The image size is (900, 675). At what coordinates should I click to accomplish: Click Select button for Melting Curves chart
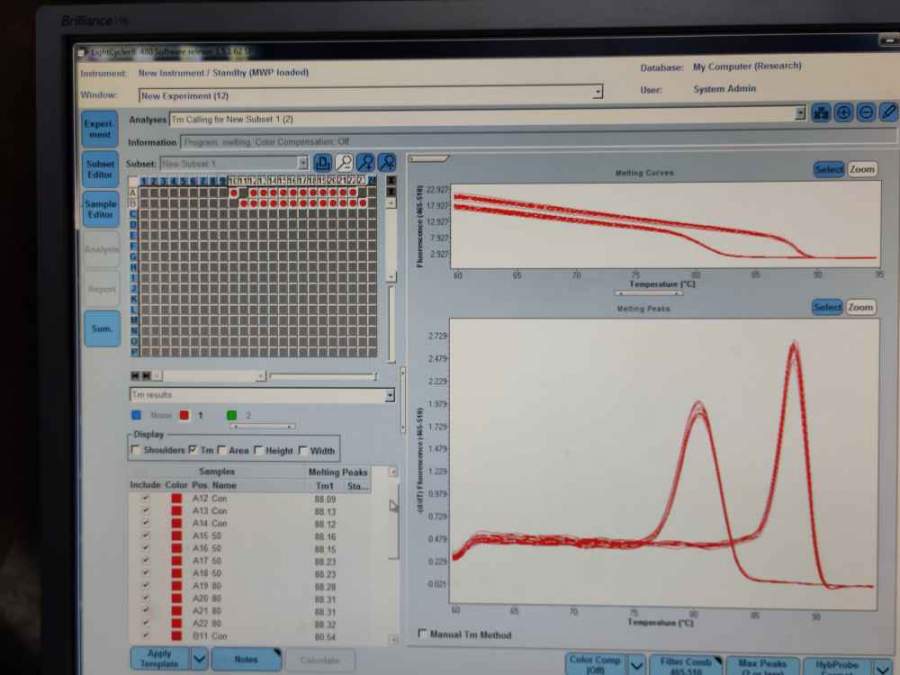(x=828, y=169)
